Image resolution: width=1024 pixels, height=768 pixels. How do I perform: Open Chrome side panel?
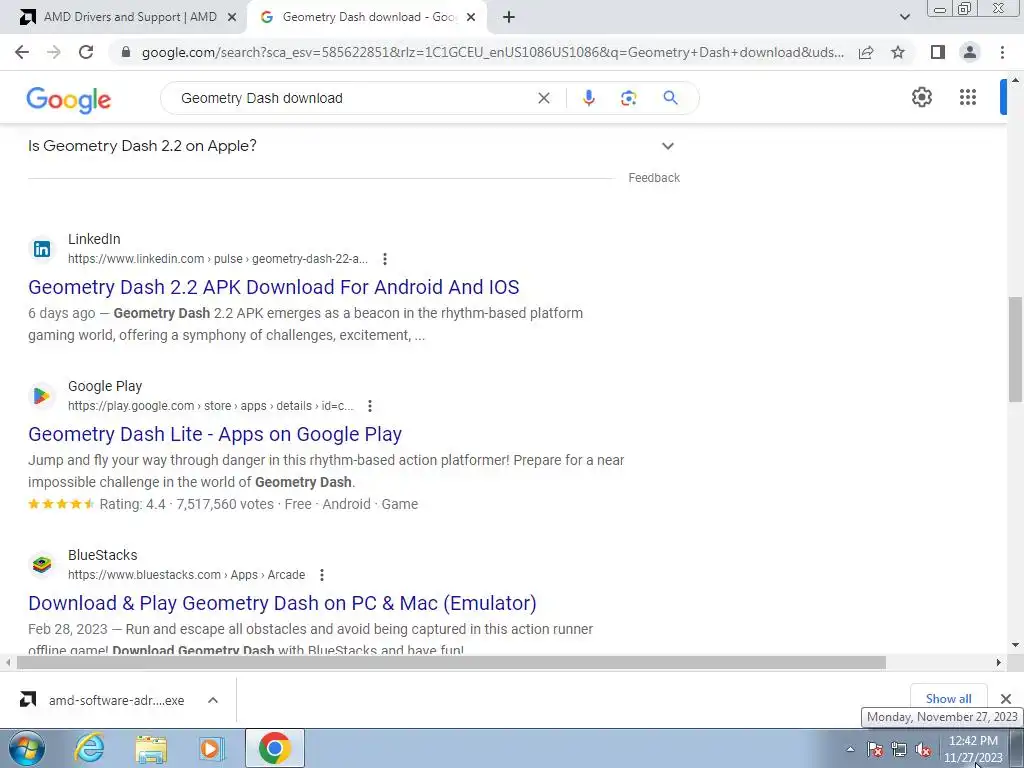click(x=937, y=52)
